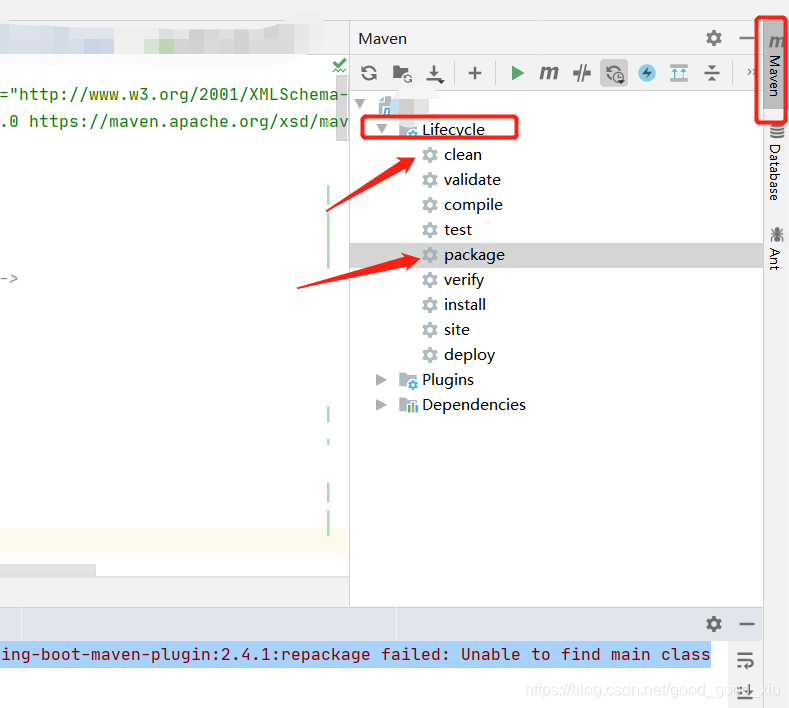
Task: Minimize the bottom output panel
Action: (747, 624)
